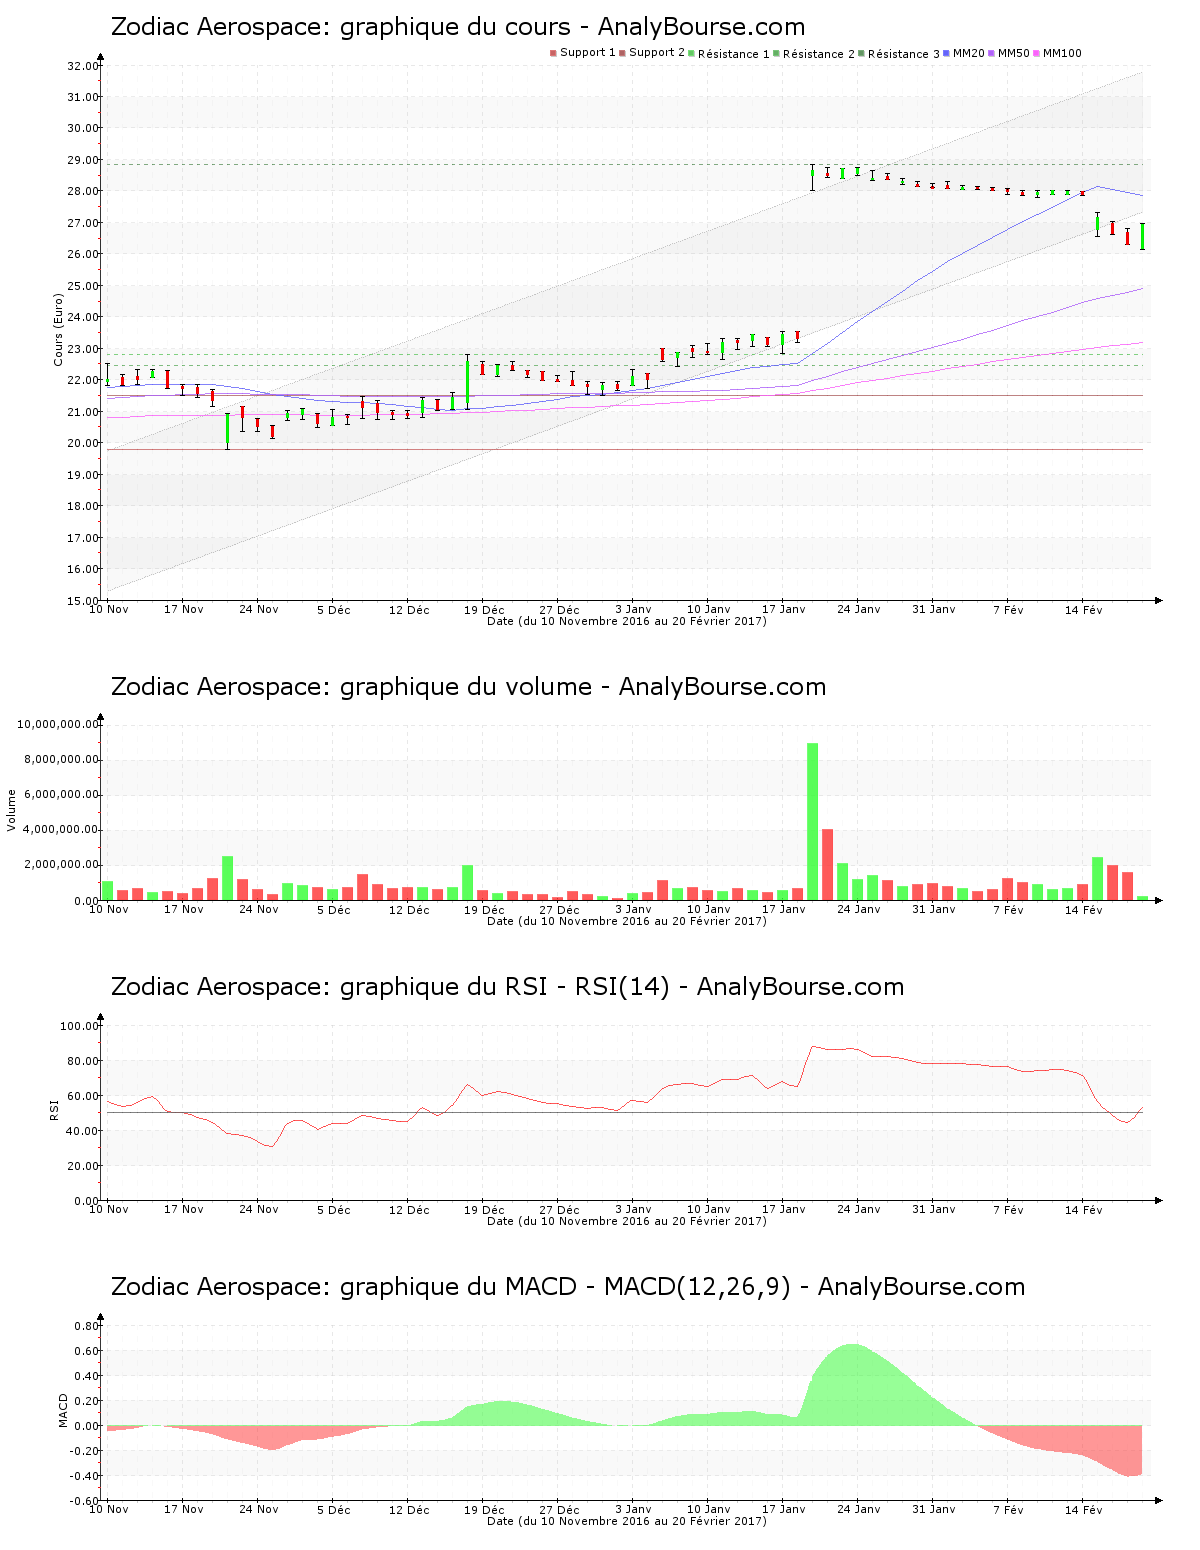Select the 'Support 2' legend label
Image resolution: width=1200 pixels, height=1550 pixels.
pos(657,53)
